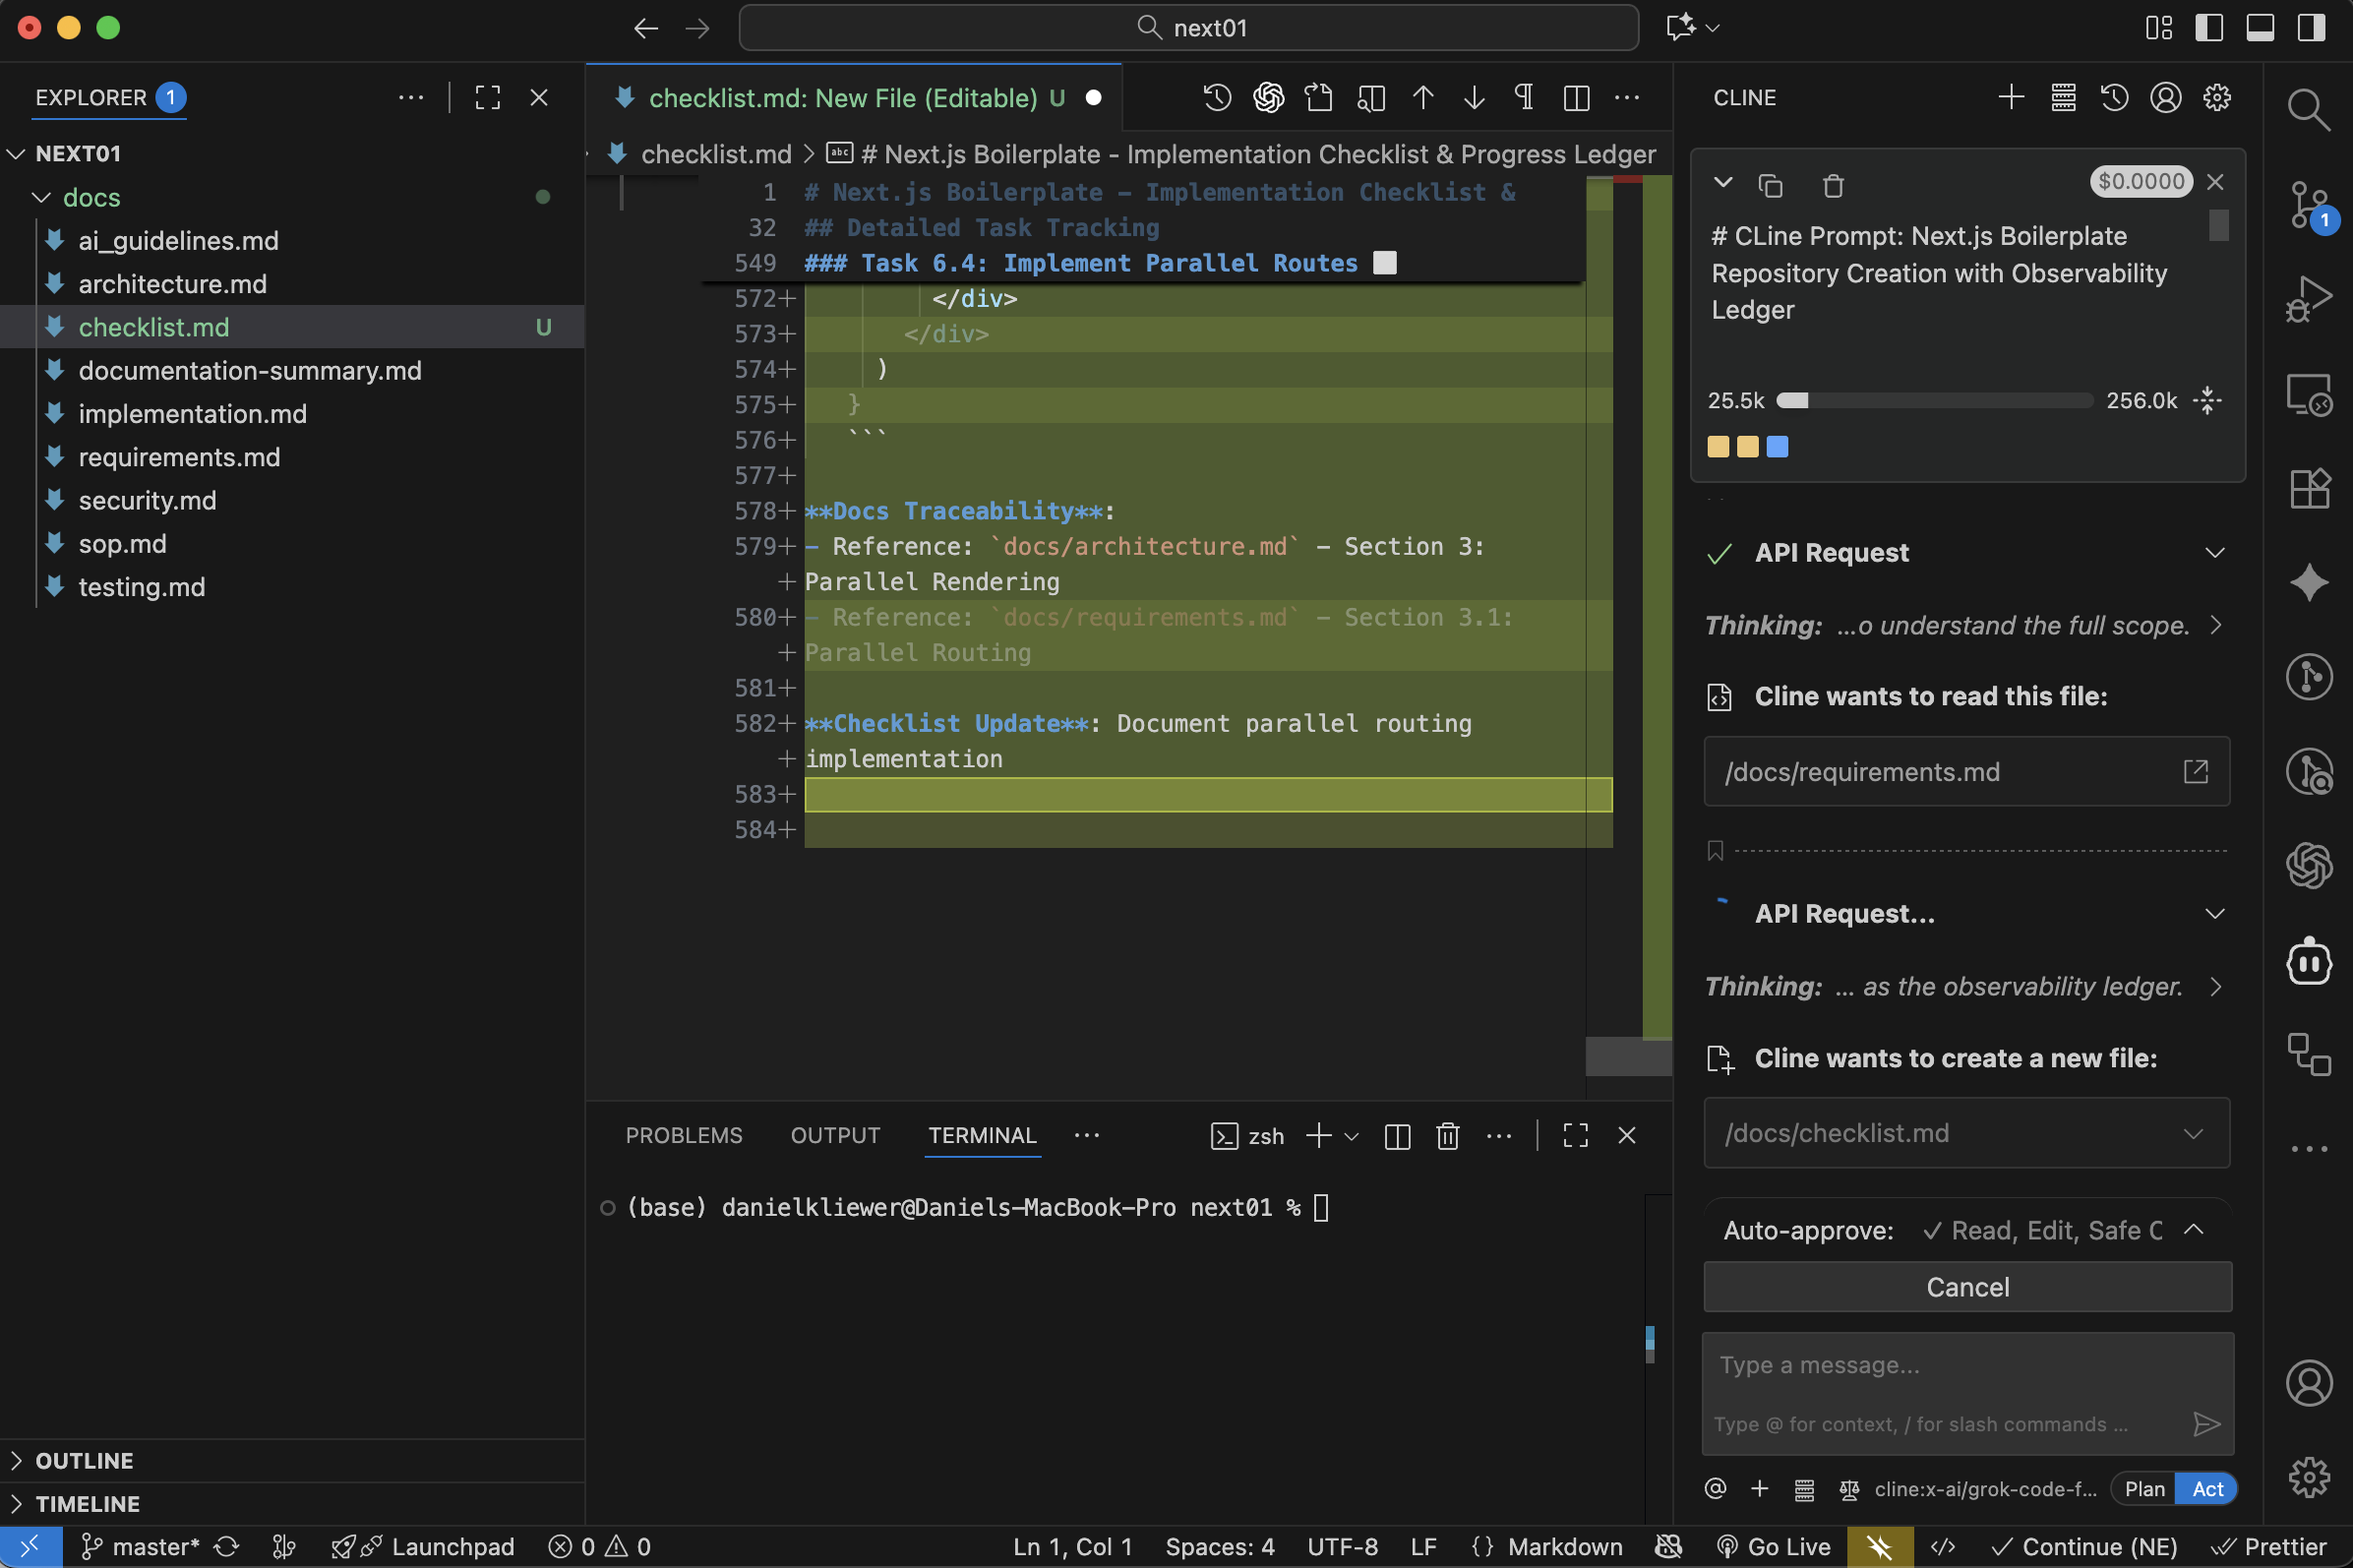Click the context usage progress bar
Screen dimensions: 2353x1568
click(1933, 401)
